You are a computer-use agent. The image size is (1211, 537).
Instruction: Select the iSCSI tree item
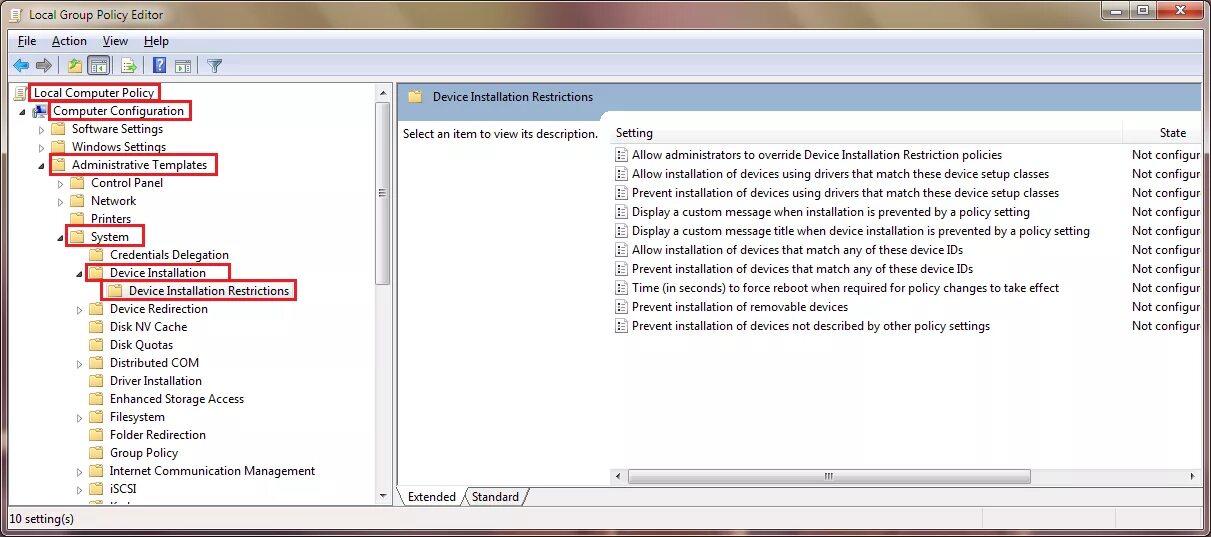(x=123, y=489)
